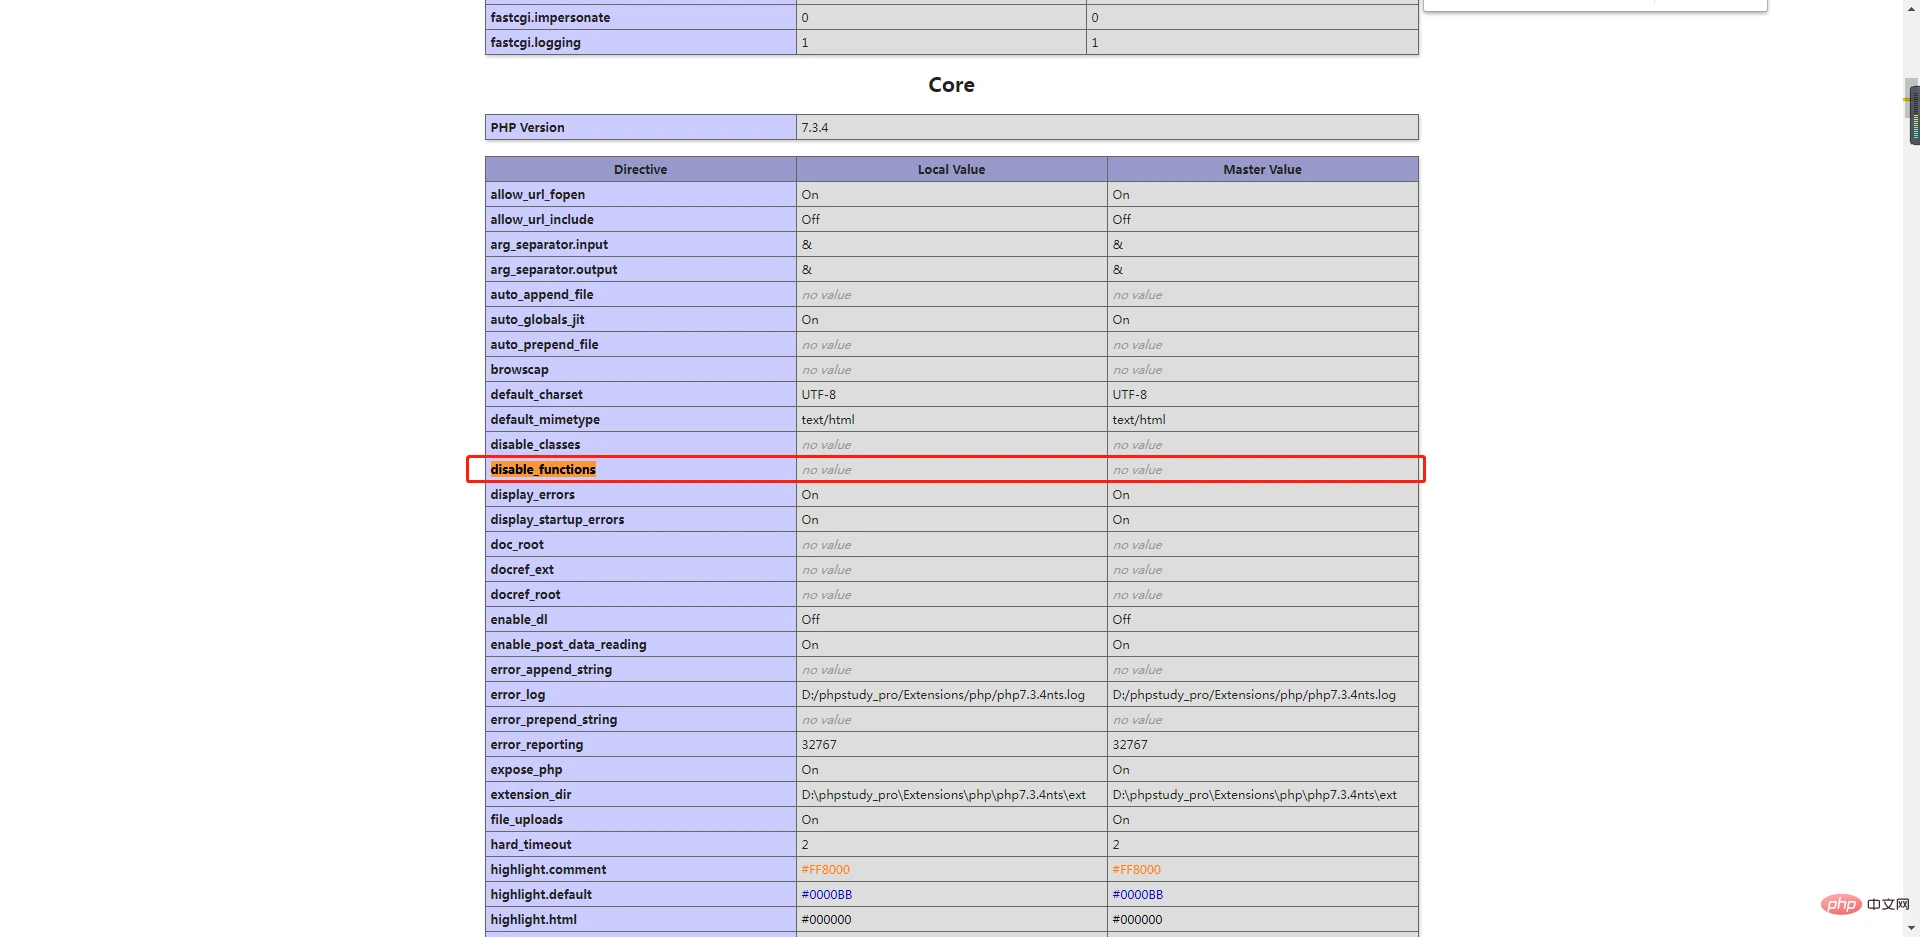Image resolution: width=1920 pixels, height=937 pixels.
Task: Click the "arg_separator.input" directive name
Action: [x=549, y=245]
